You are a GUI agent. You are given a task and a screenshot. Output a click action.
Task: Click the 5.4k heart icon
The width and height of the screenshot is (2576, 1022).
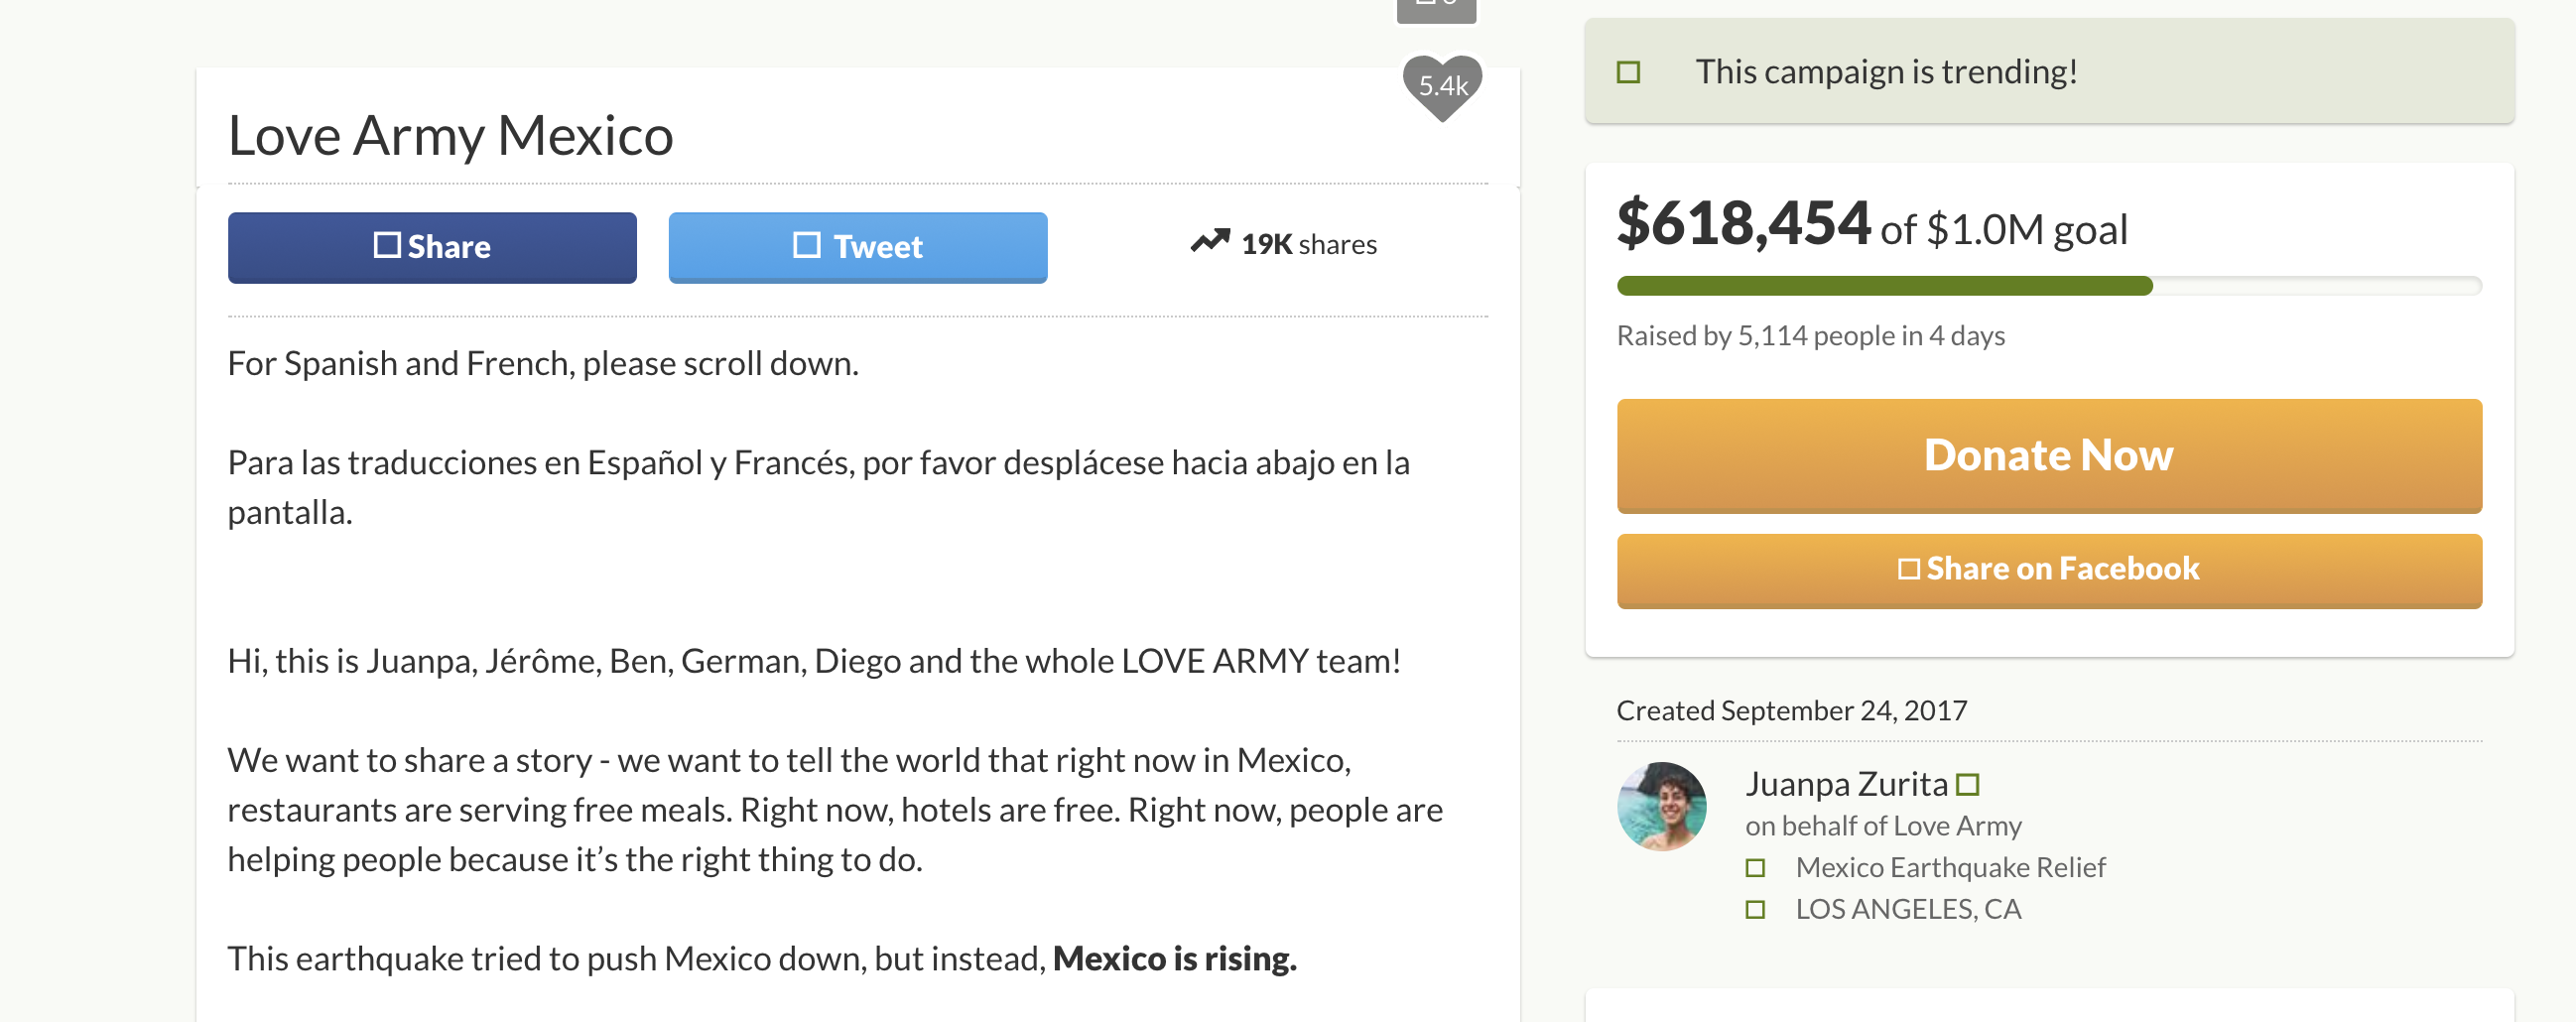(1442, 86)
